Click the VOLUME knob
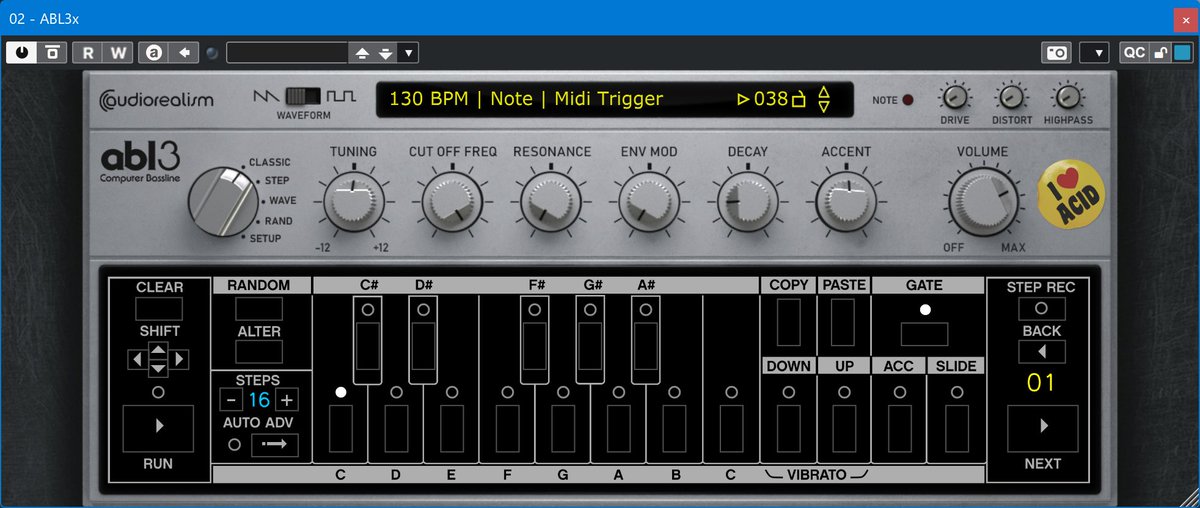 coord(982,200)
